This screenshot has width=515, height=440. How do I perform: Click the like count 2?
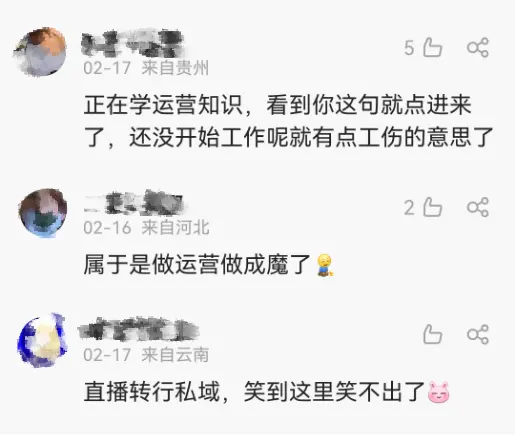409,208
